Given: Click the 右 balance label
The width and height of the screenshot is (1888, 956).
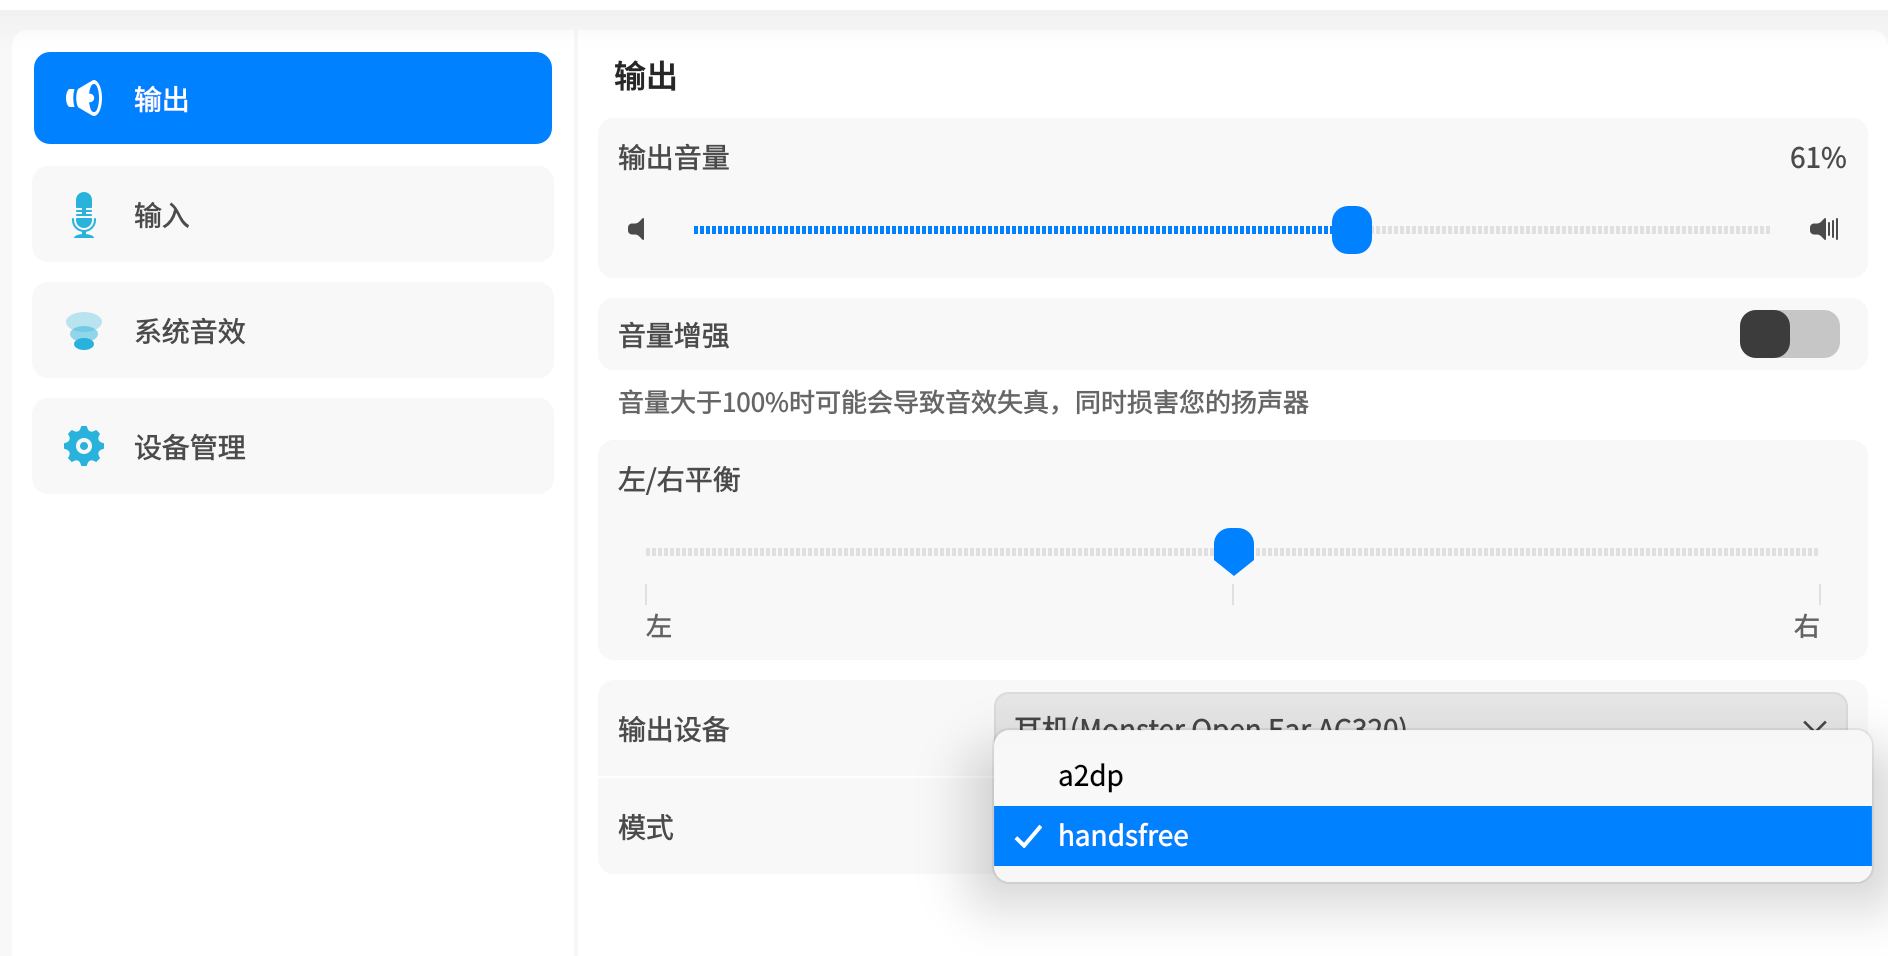Looking at the screenshot, I should coord(1806,627).
